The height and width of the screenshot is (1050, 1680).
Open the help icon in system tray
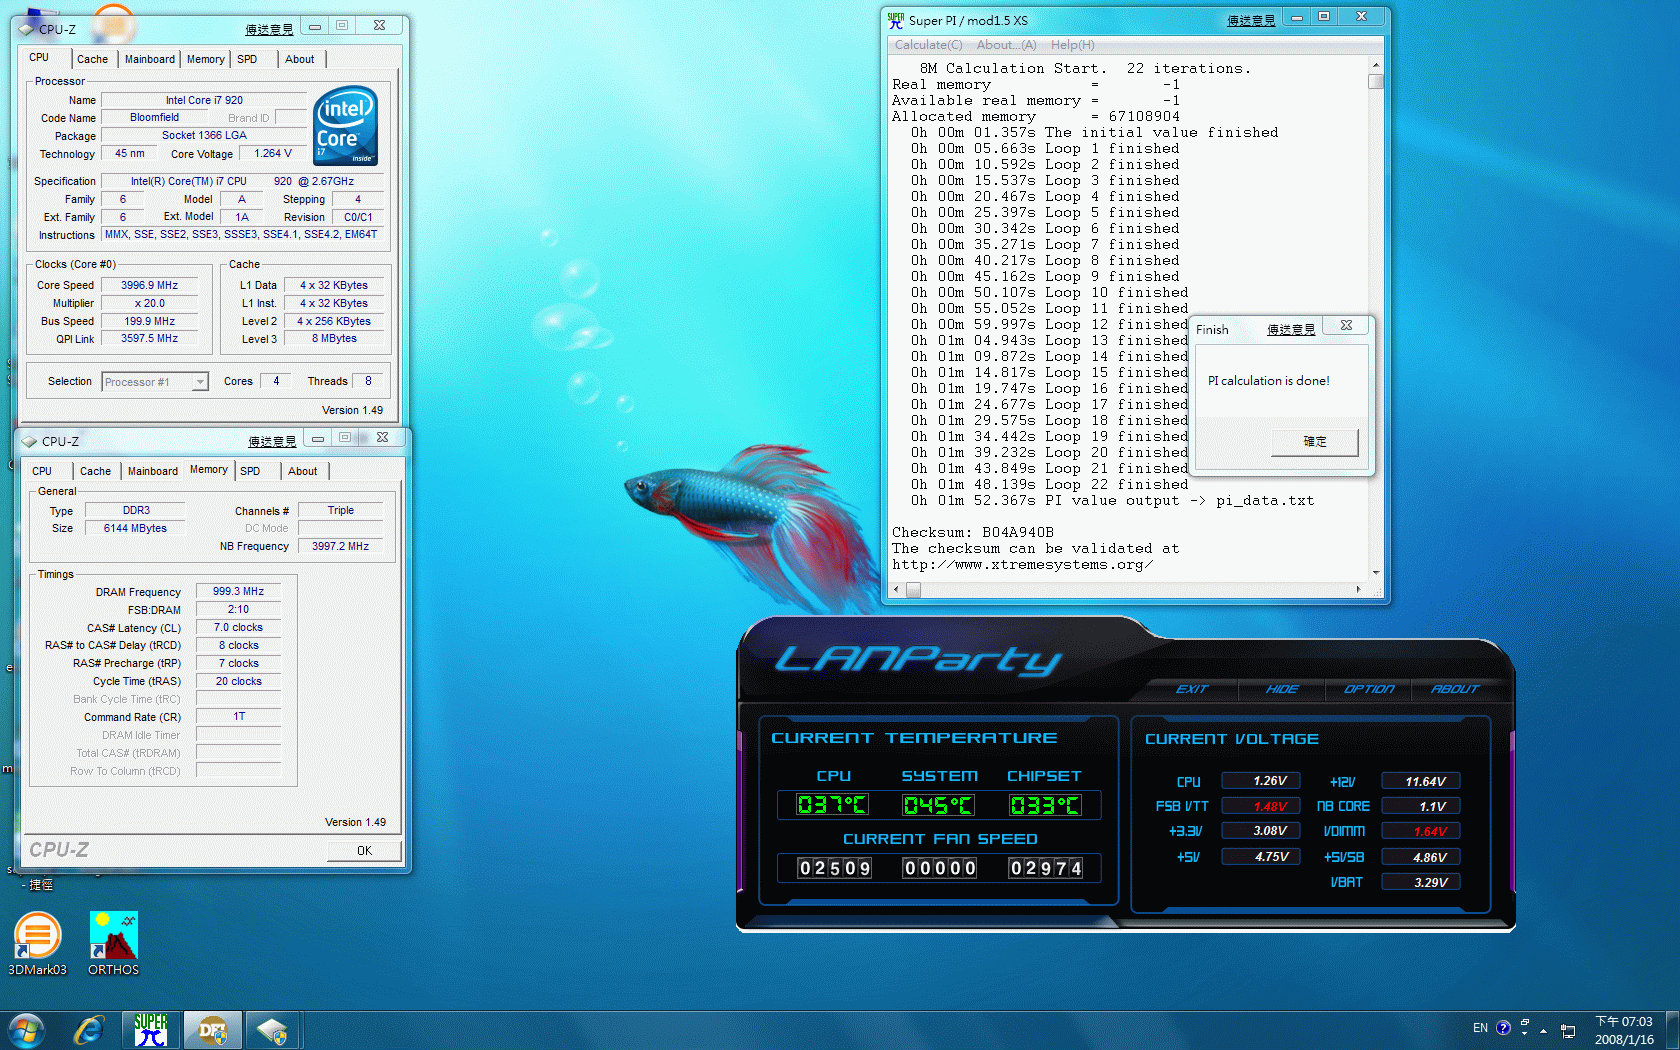[x=1503, y=1028]
